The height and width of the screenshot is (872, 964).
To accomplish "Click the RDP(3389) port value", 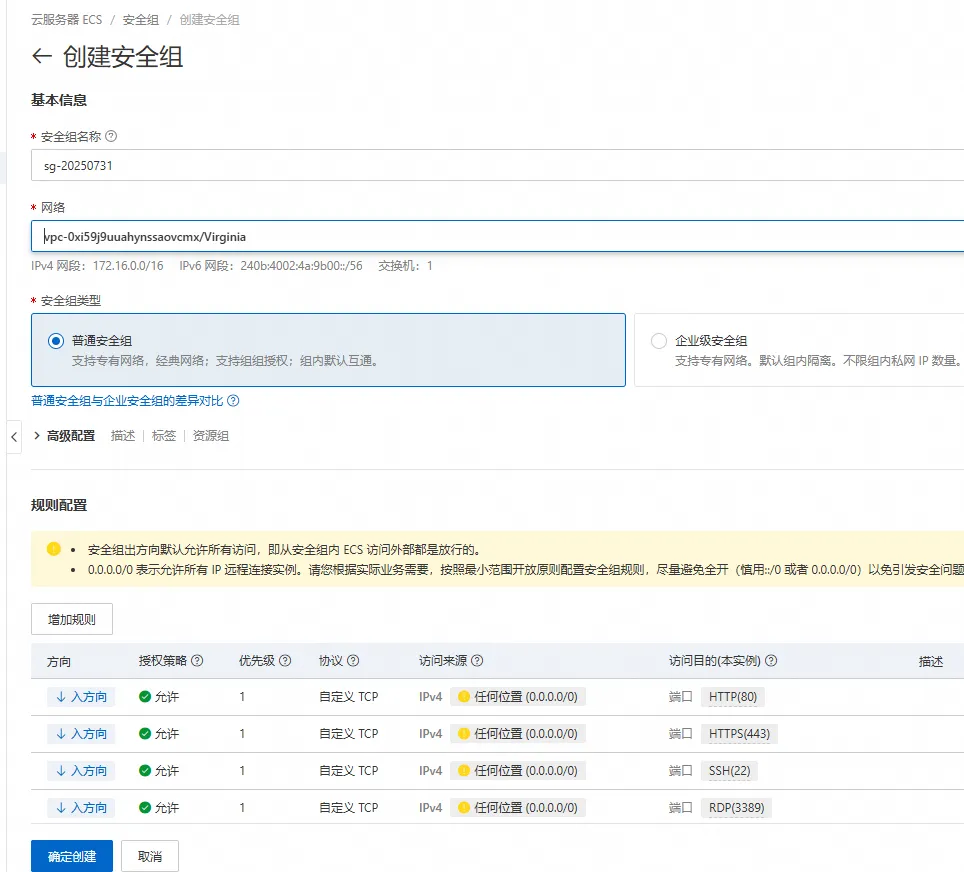I will (x=737, y=807).
